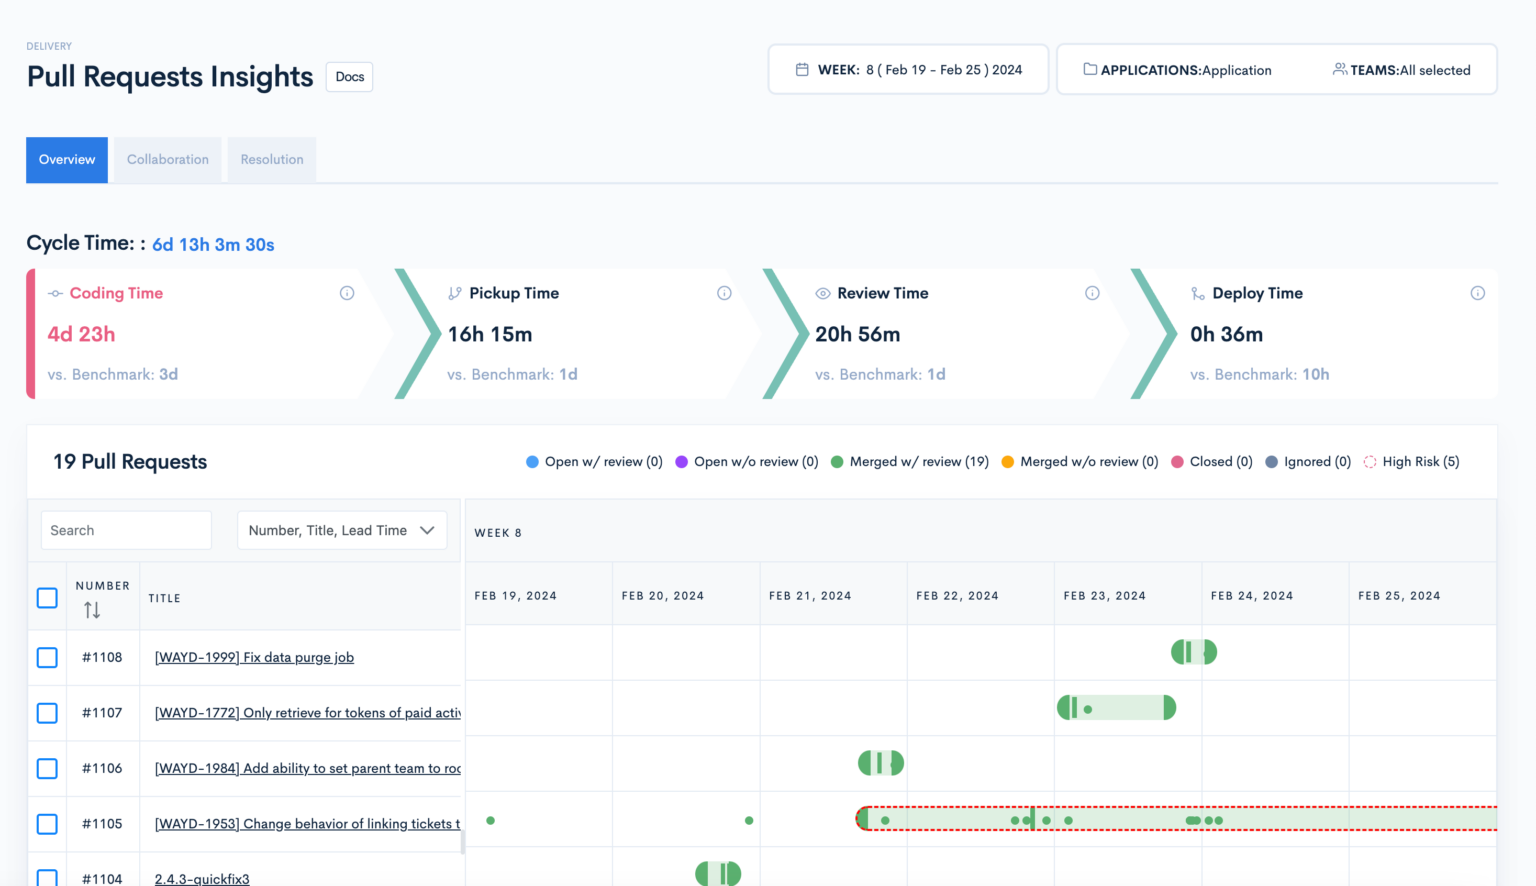Screen dimensions: 1536x886
Task: Open the TEAMS All selected selector
Action: click(1404, 69)
